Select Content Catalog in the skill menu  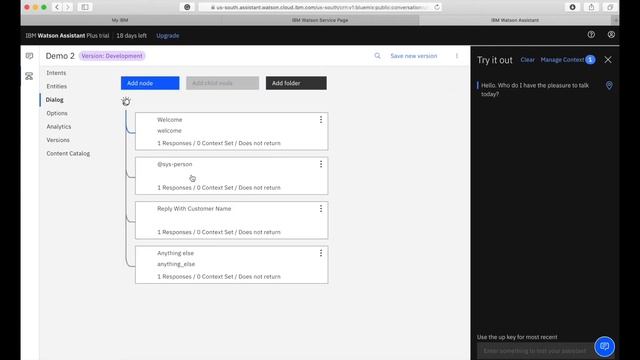pyautogui.click(x=68, y=153)
